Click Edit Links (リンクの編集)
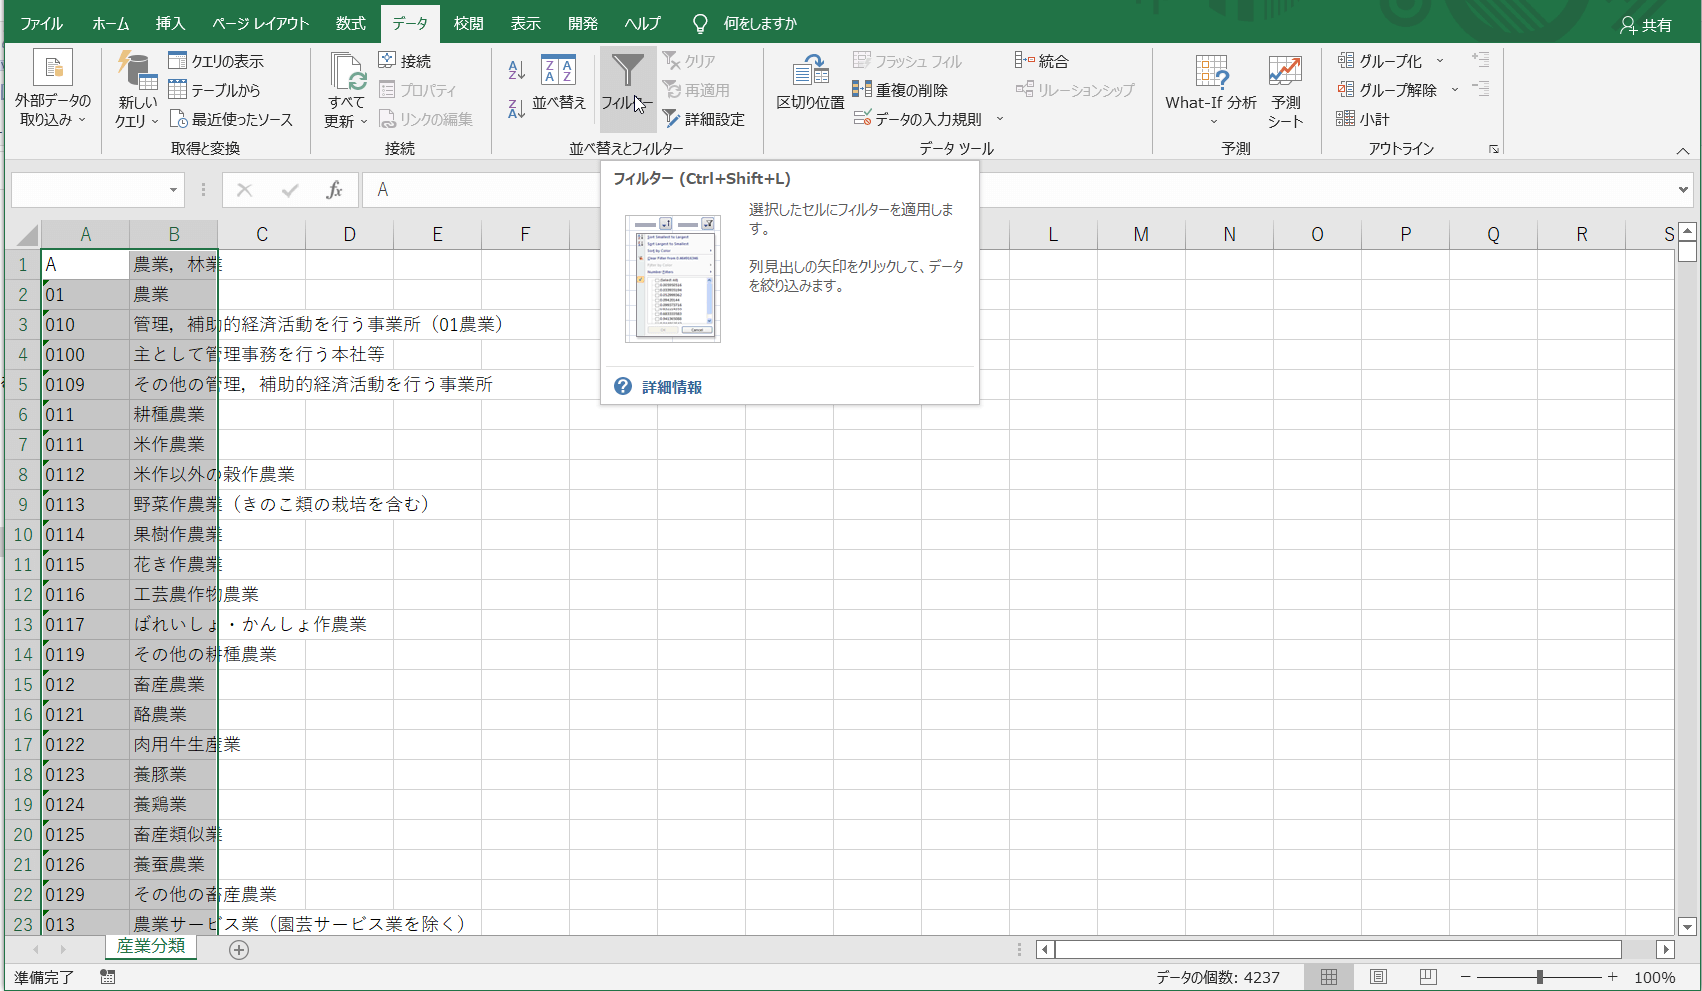Screen dimensions: 1702x991 coord(426,119)
